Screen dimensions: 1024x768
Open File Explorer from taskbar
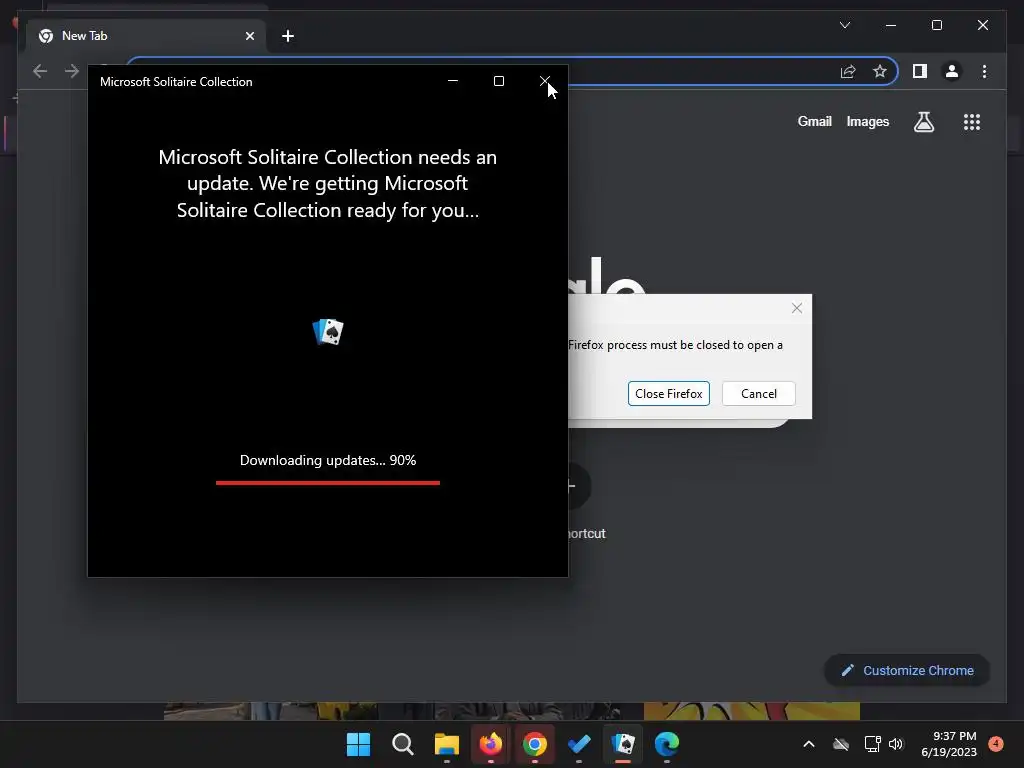[x=447, y=744]
